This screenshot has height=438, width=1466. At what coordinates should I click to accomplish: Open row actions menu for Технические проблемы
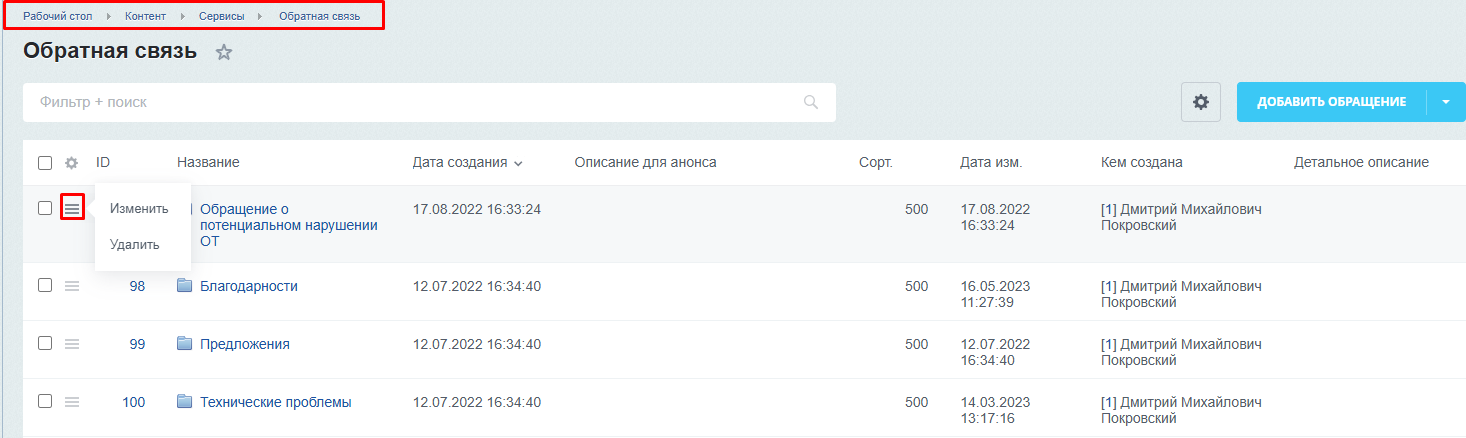(72, 402)
